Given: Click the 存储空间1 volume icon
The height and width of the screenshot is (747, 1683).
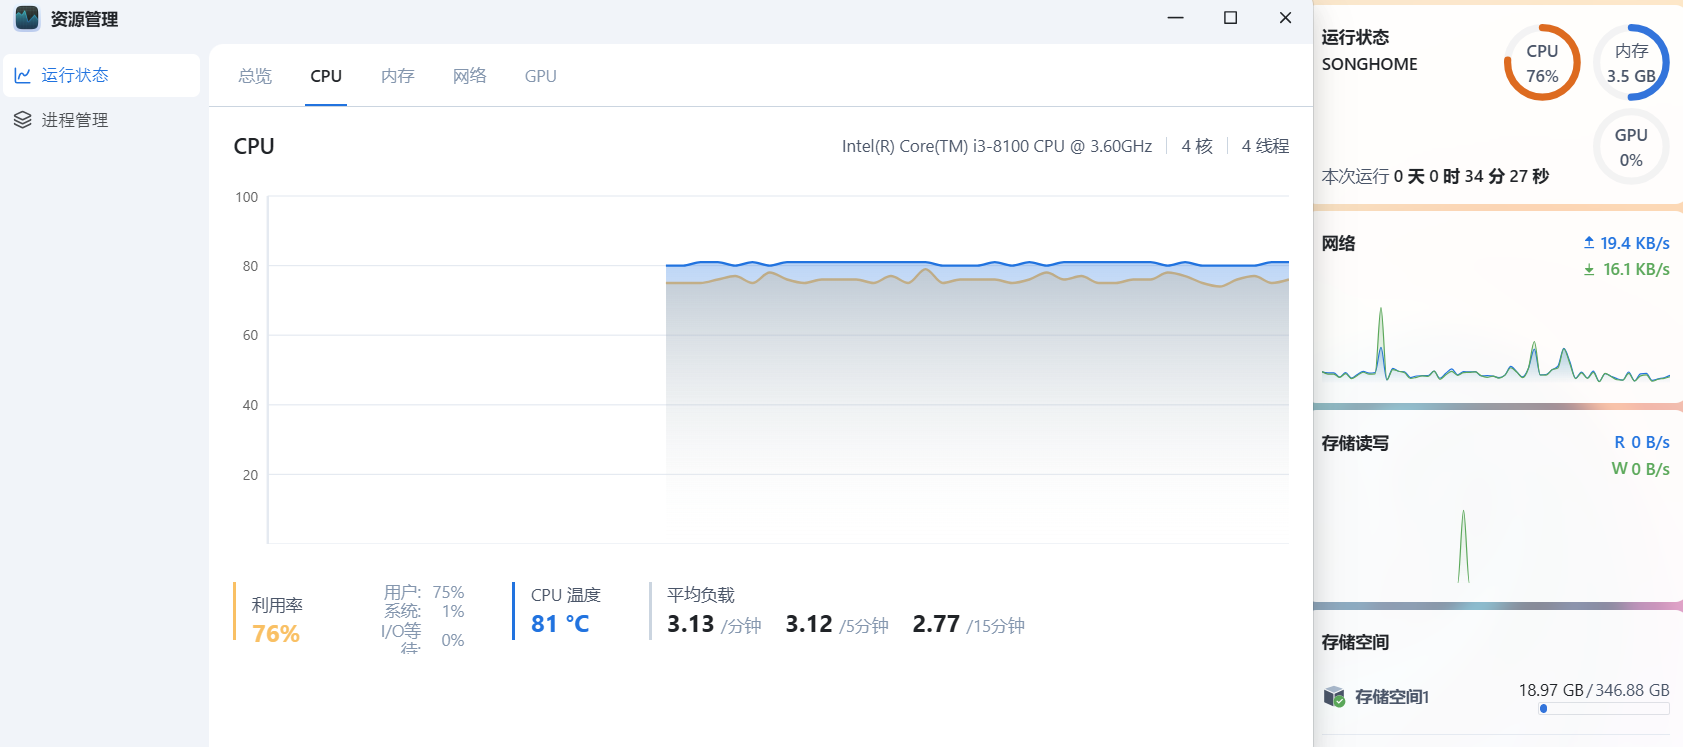Looking at the screenshot, I should pos(1334,697).
